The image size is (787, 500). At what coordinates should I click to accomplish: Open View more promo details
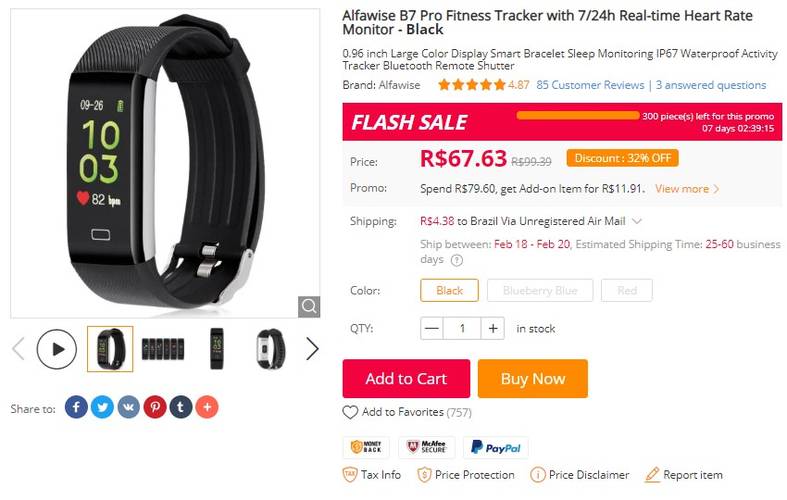687,189
